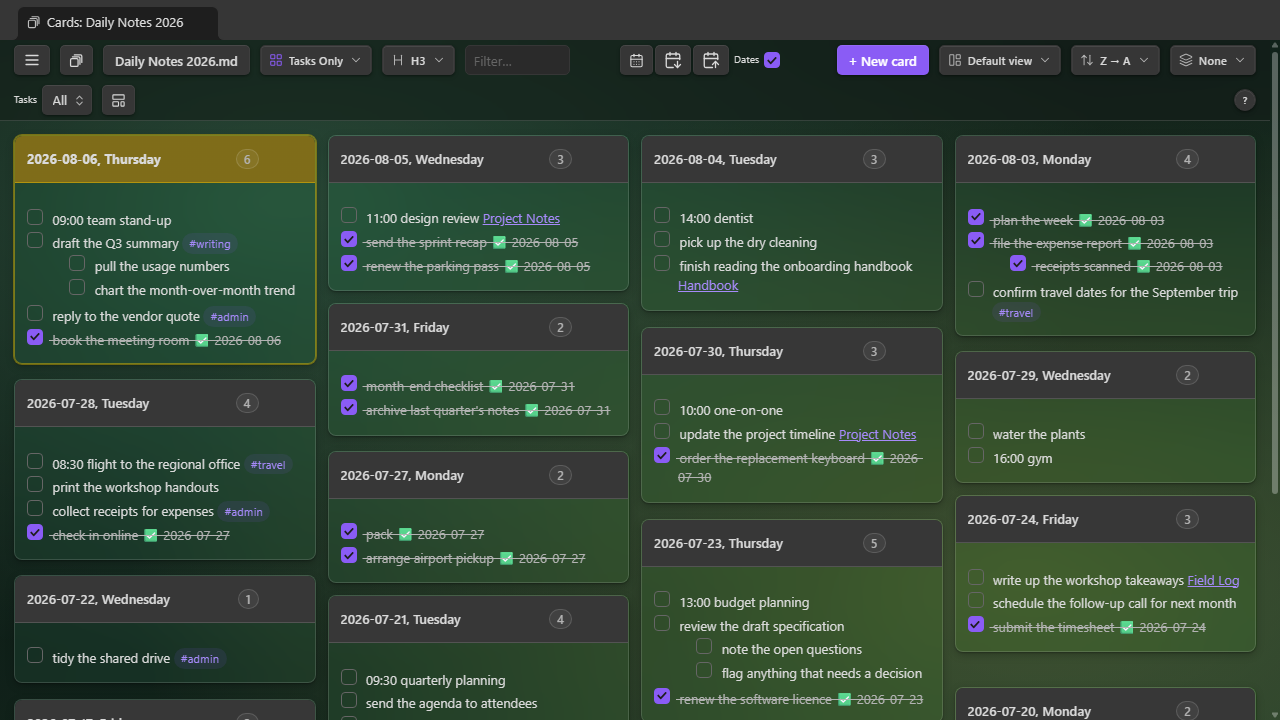The image size is (1280, 720).
Task: Mark 11:00 design review as done
Action: (349, 215)
